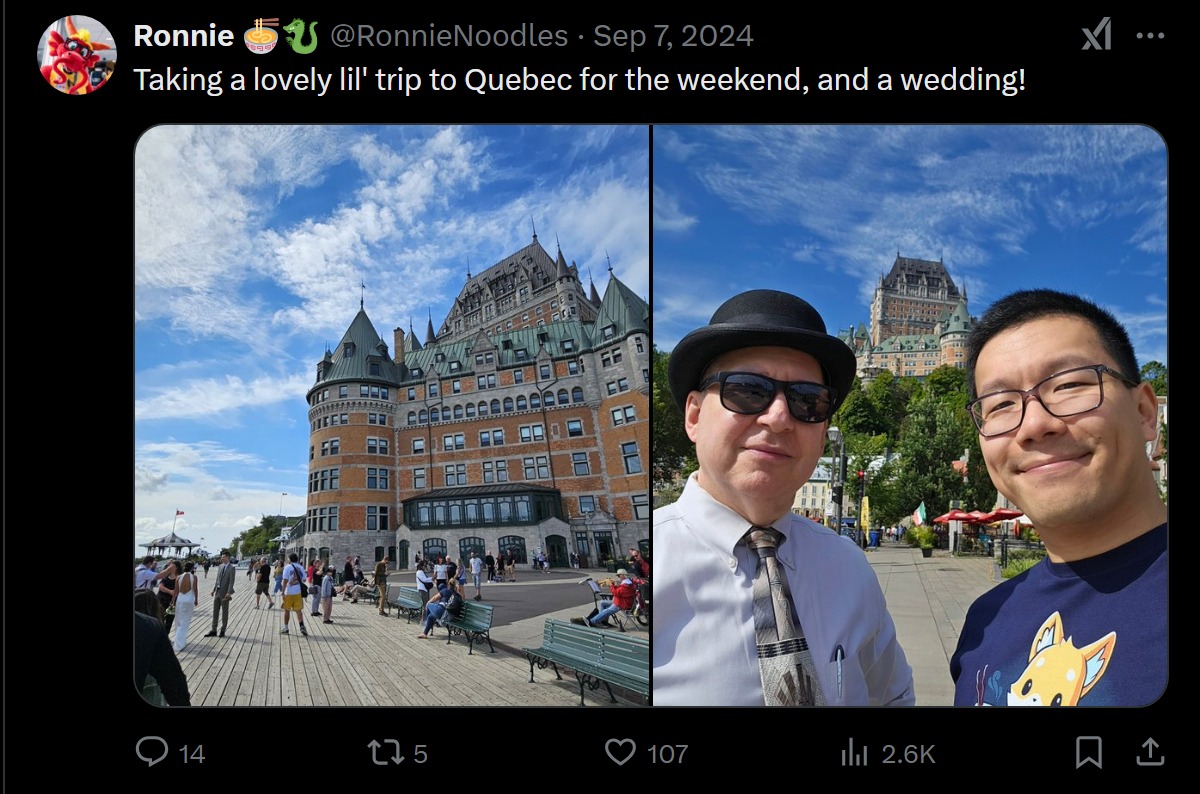Open the repost arrows menu
This screenshot has width=1200, height=794.
coord(383,752)
